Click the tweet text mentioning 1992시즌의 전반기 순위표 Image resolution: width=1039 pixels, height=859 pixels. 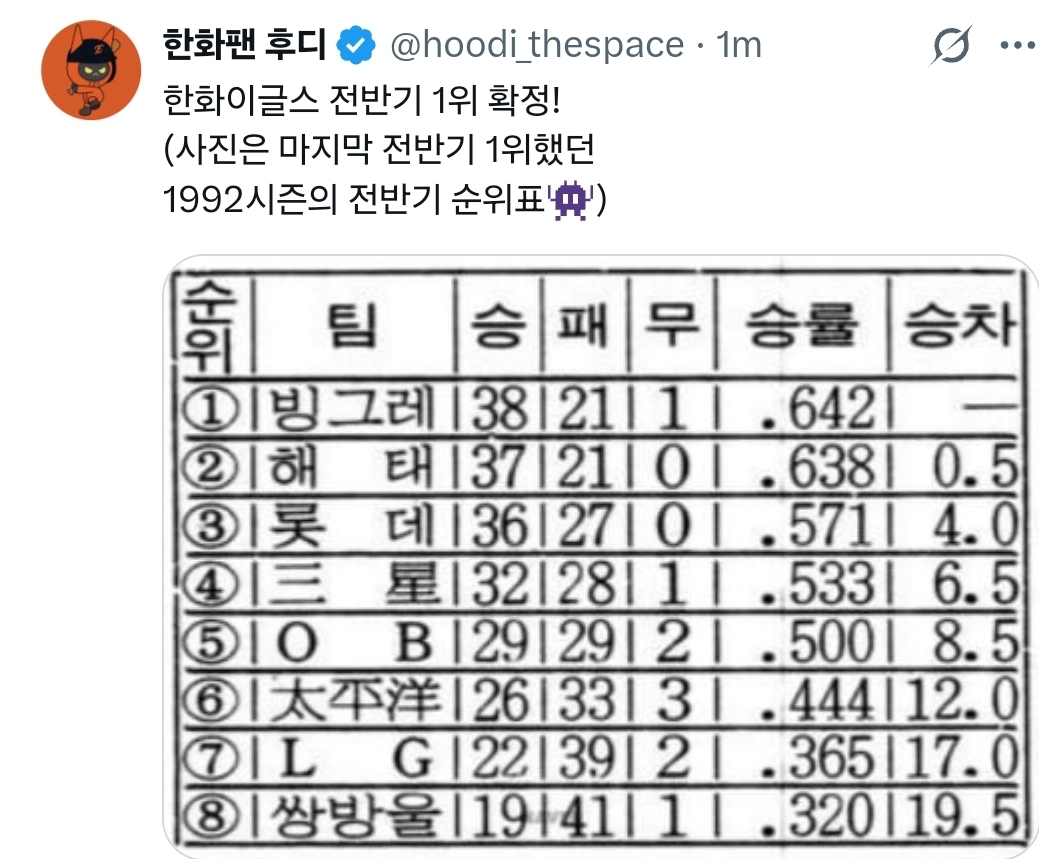384,200
